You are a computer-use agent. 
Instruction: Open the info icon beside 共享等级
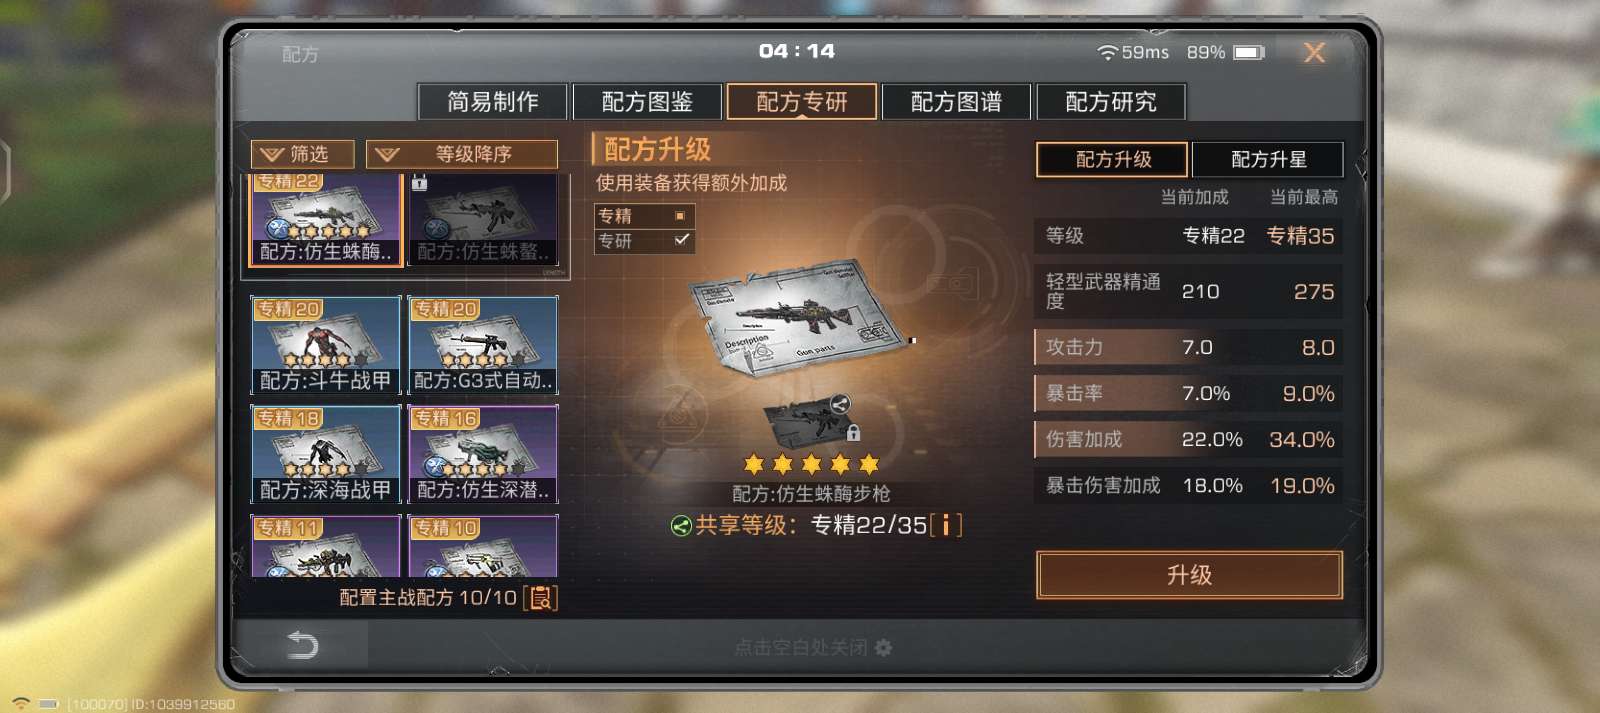pyautogui.click(x=946, y=525)
